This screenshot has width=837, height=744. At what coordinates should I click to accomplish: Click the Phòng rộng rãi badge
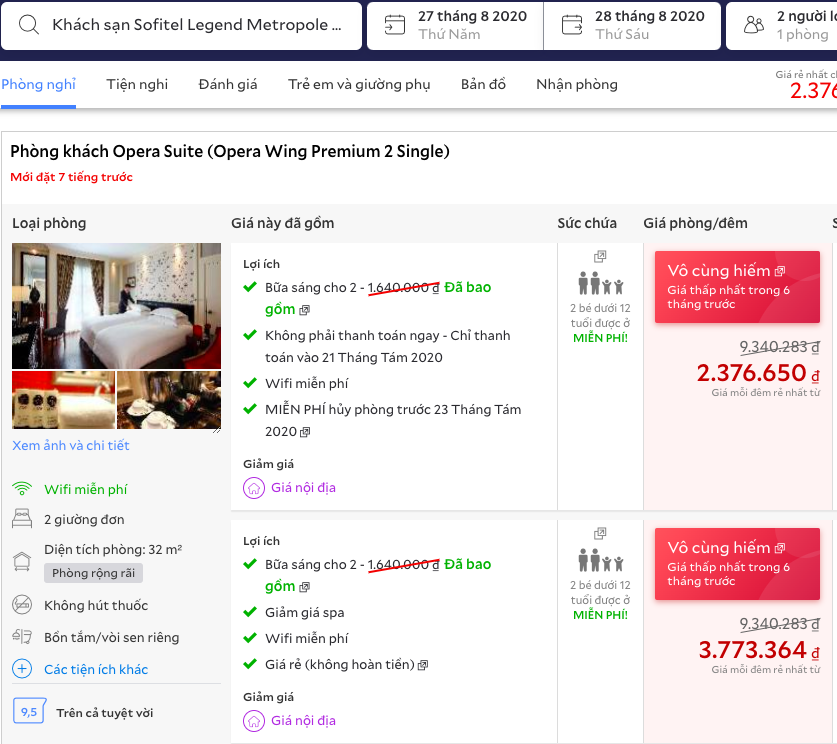click(x=93, y=573)
